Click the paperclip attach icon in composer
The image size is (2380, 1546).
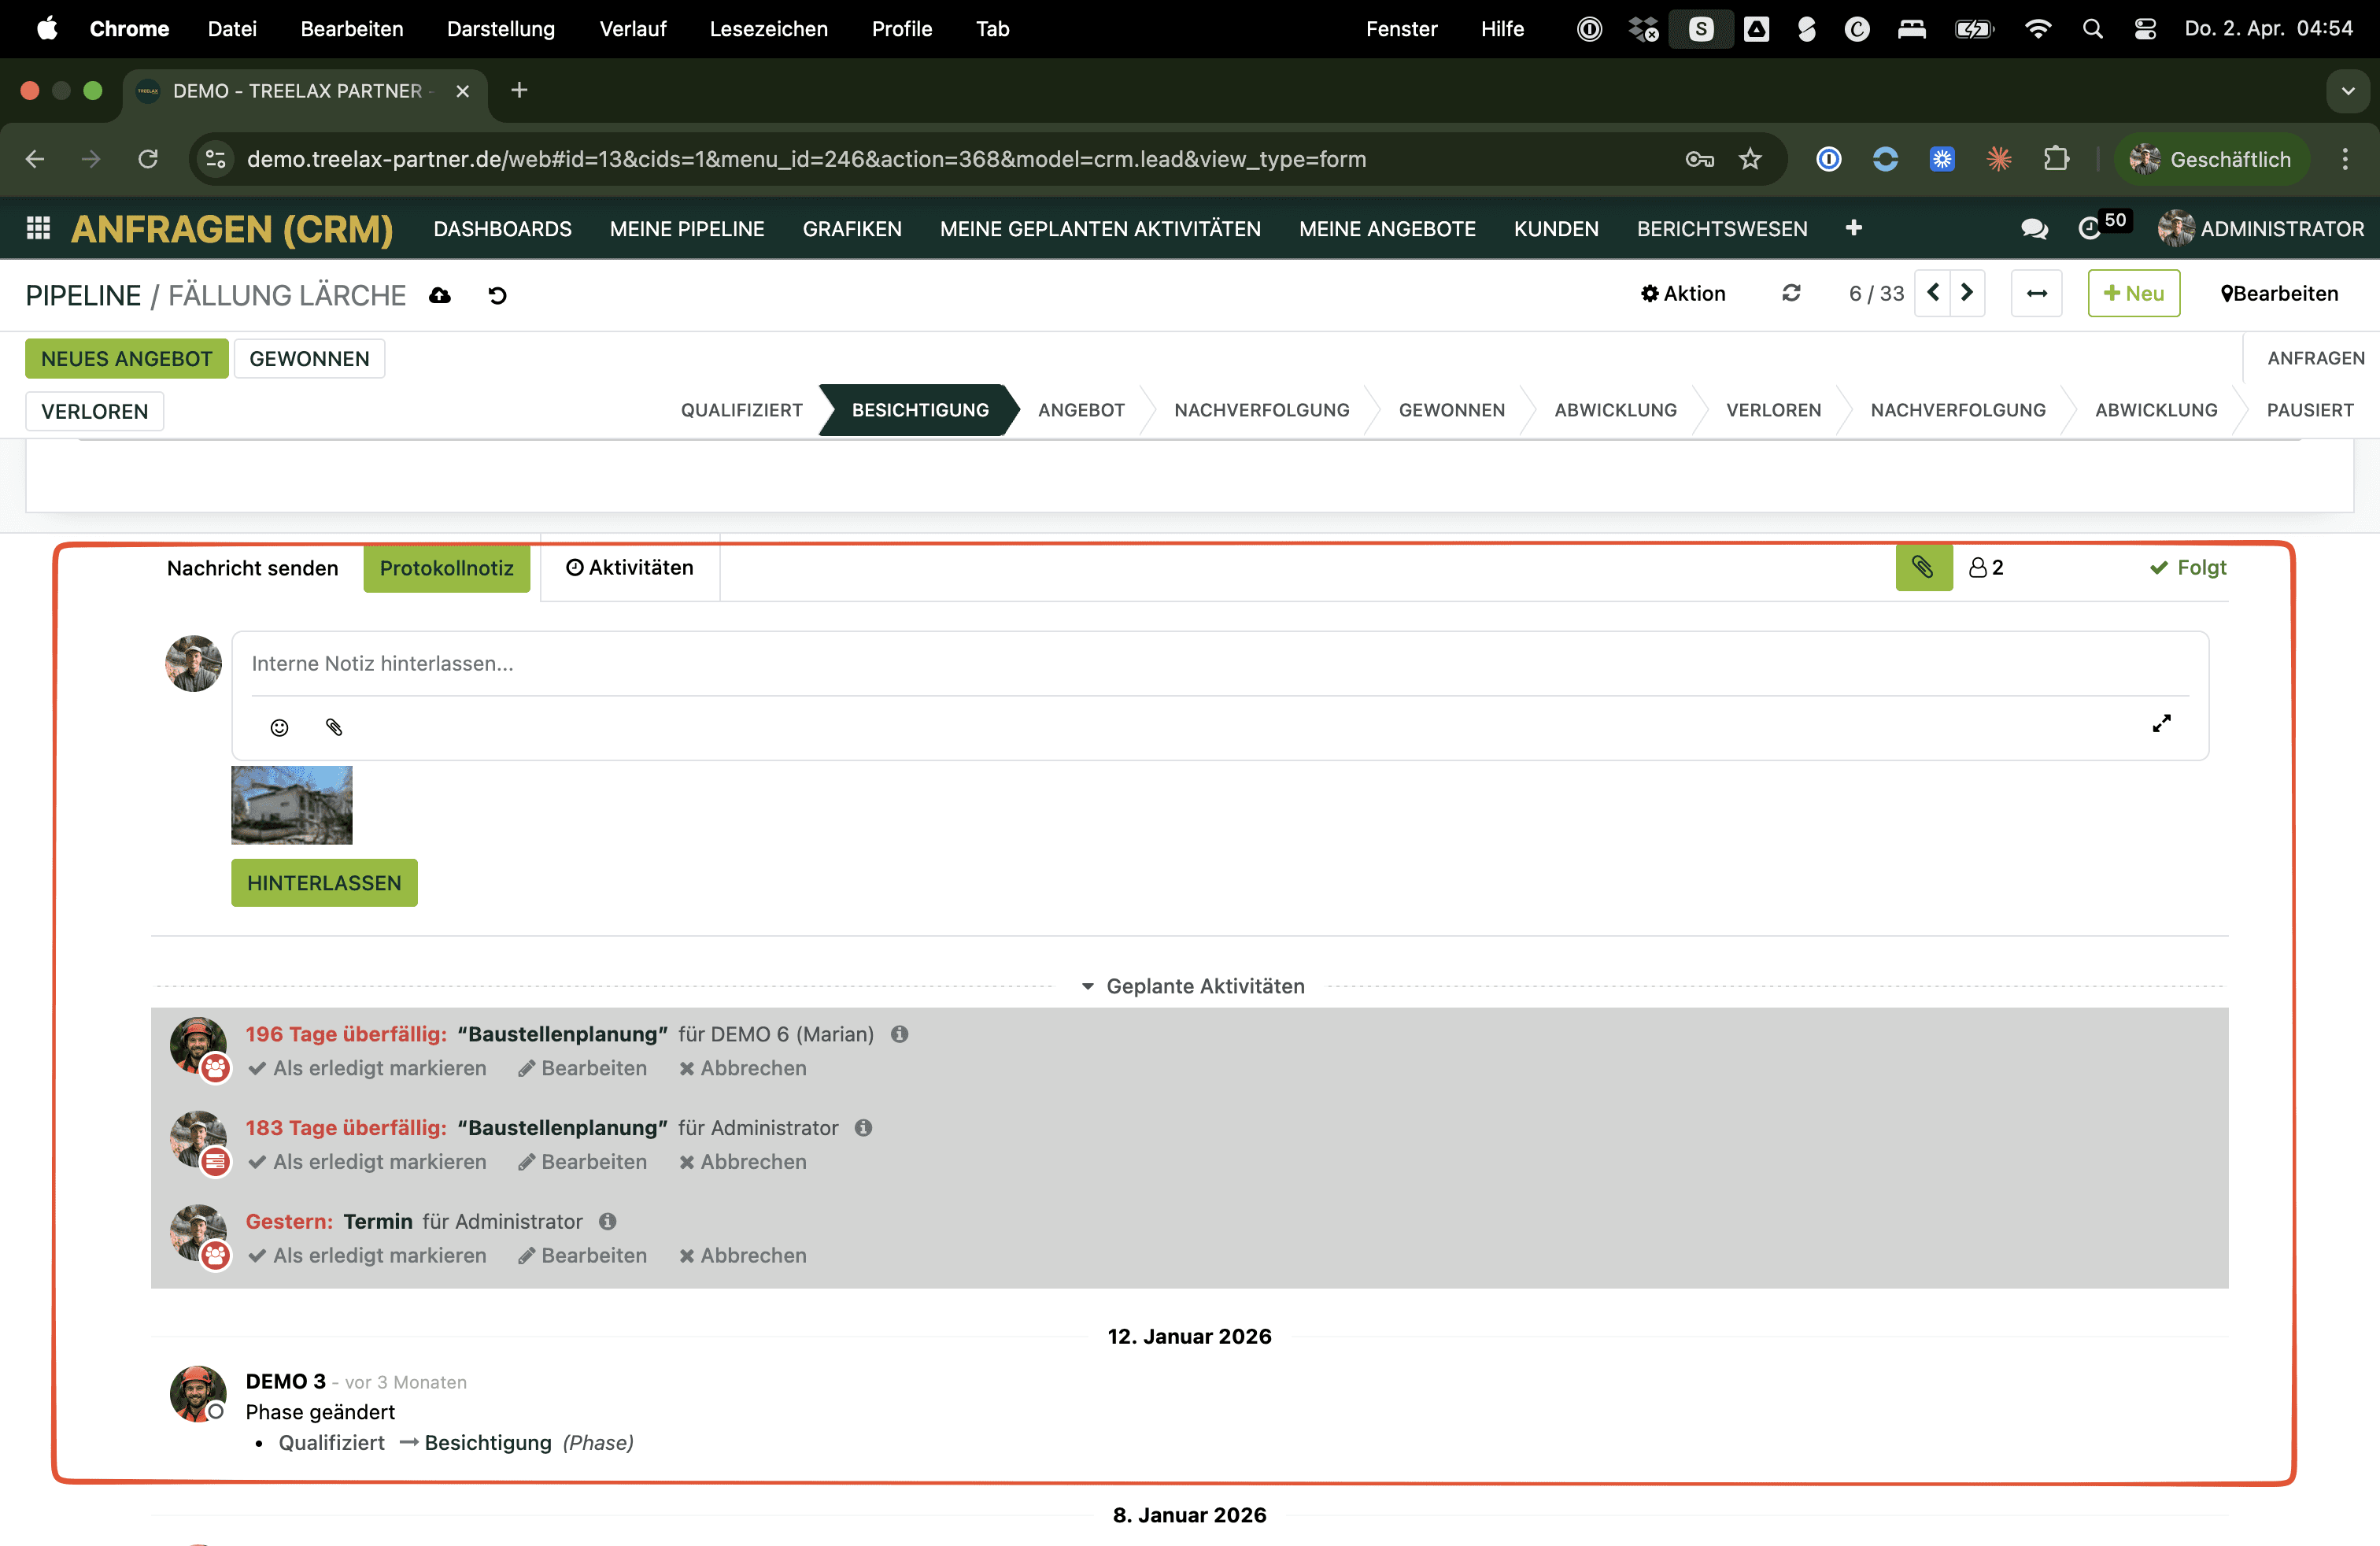334,727
